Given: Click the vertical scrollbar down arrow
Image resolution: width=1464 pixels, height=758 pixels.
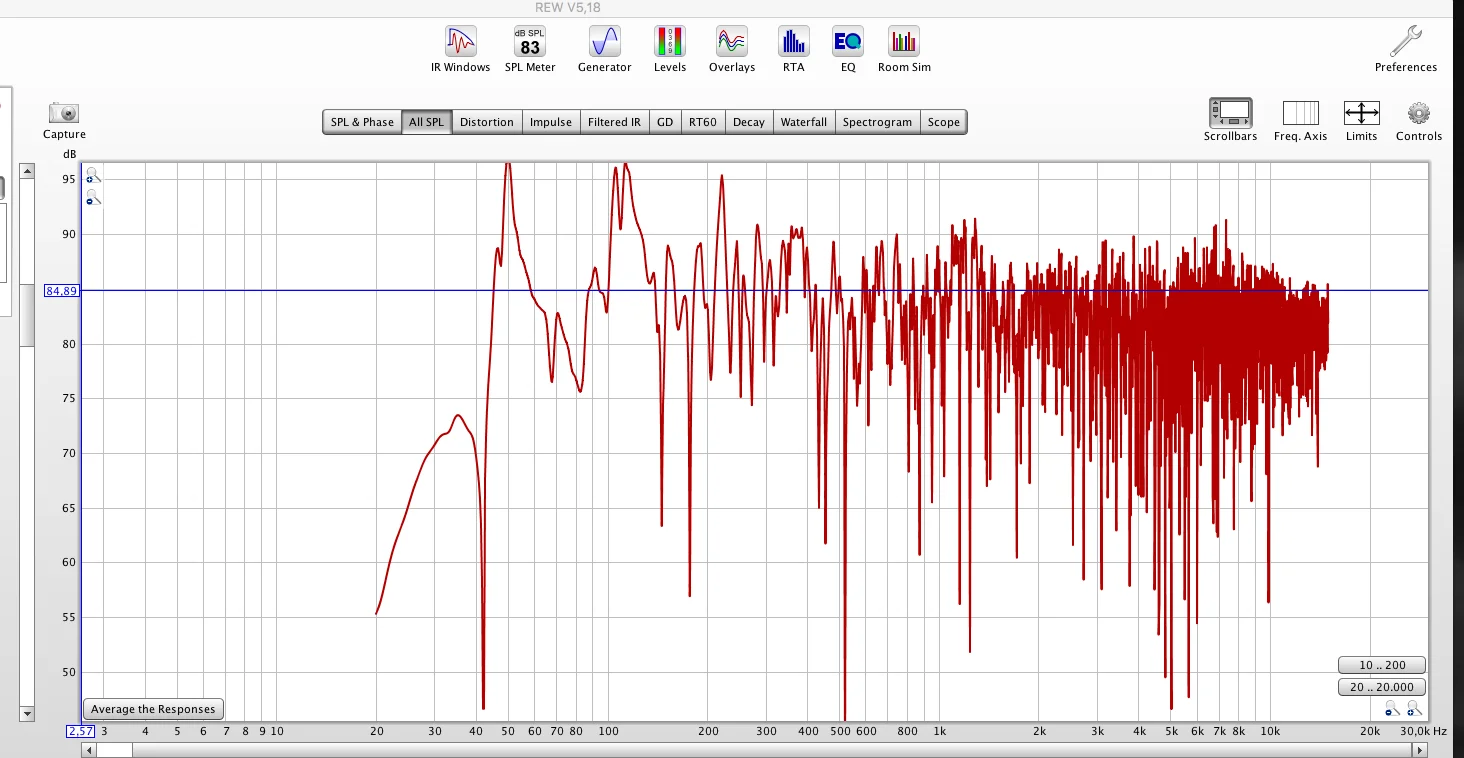Looking at the screenshot, I should [x=28, y=714].
